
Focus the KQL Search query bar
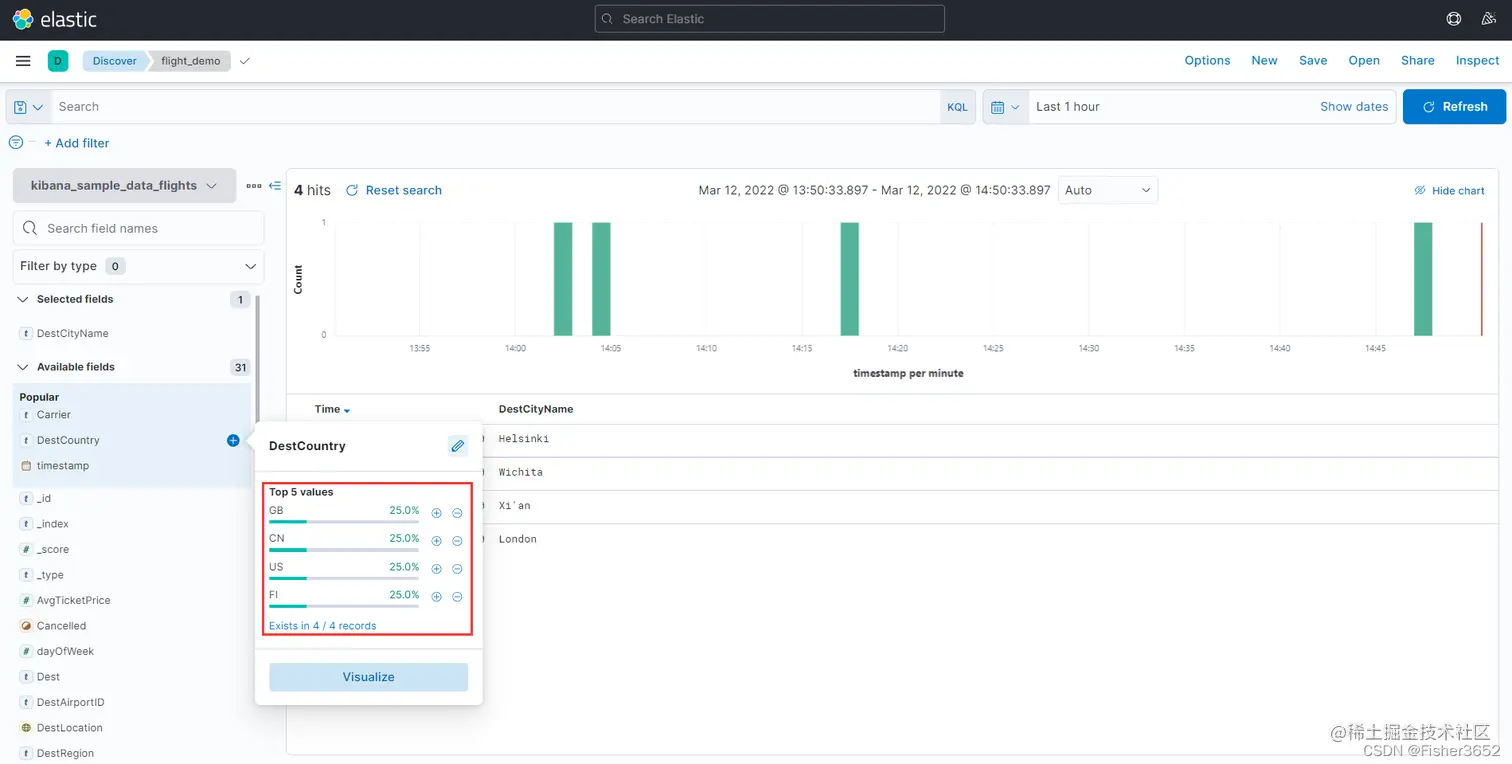495,107
